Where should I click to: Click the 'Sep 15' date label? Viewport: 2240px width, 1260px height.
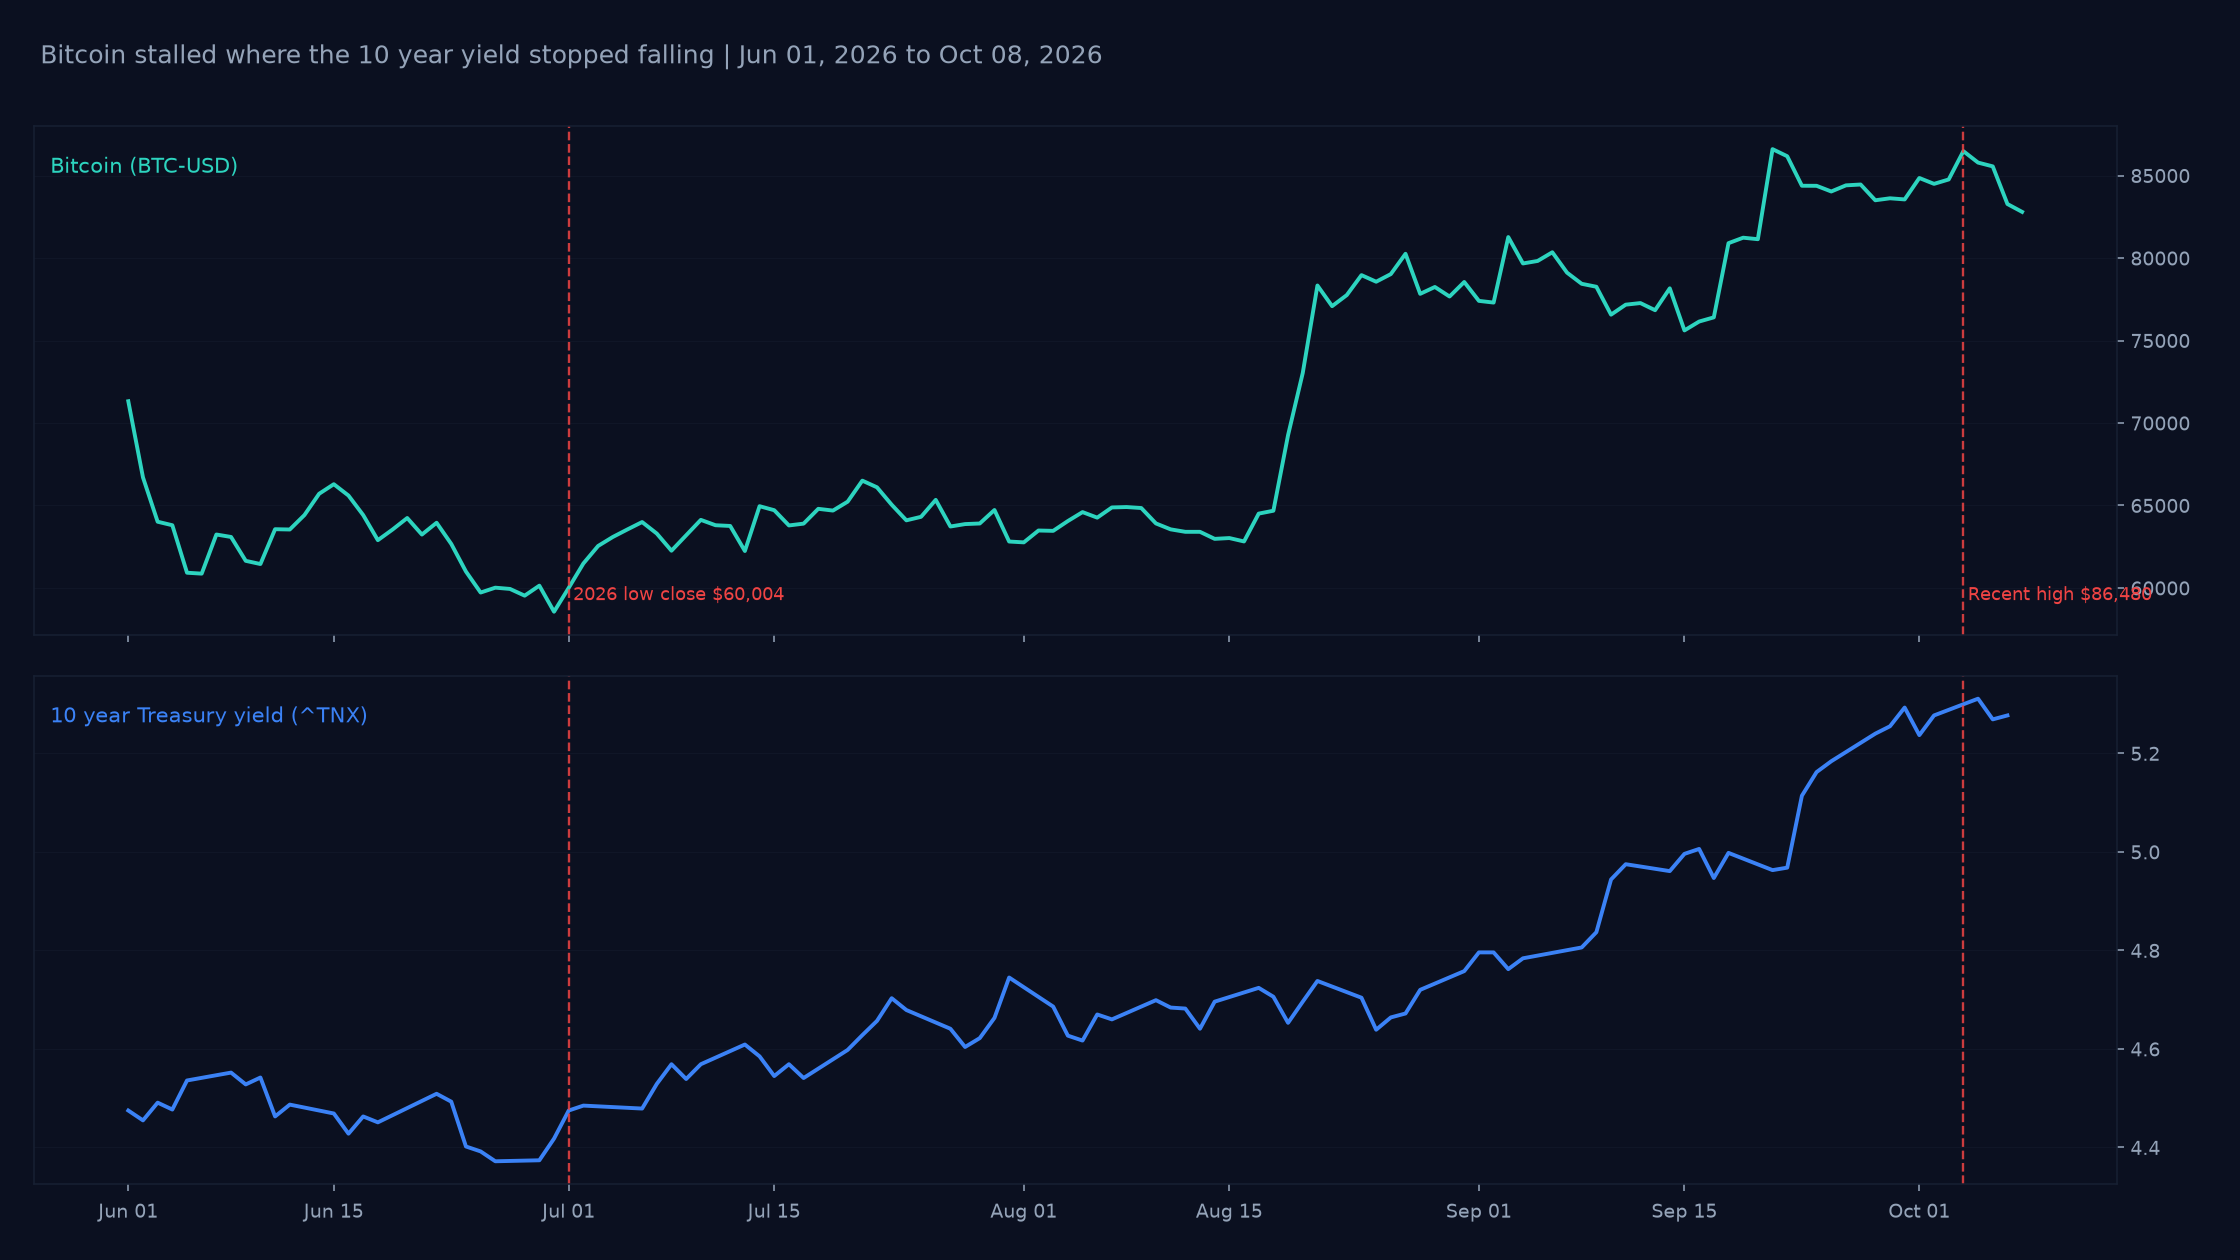pyautogui.click(x=1684, y=1212)
